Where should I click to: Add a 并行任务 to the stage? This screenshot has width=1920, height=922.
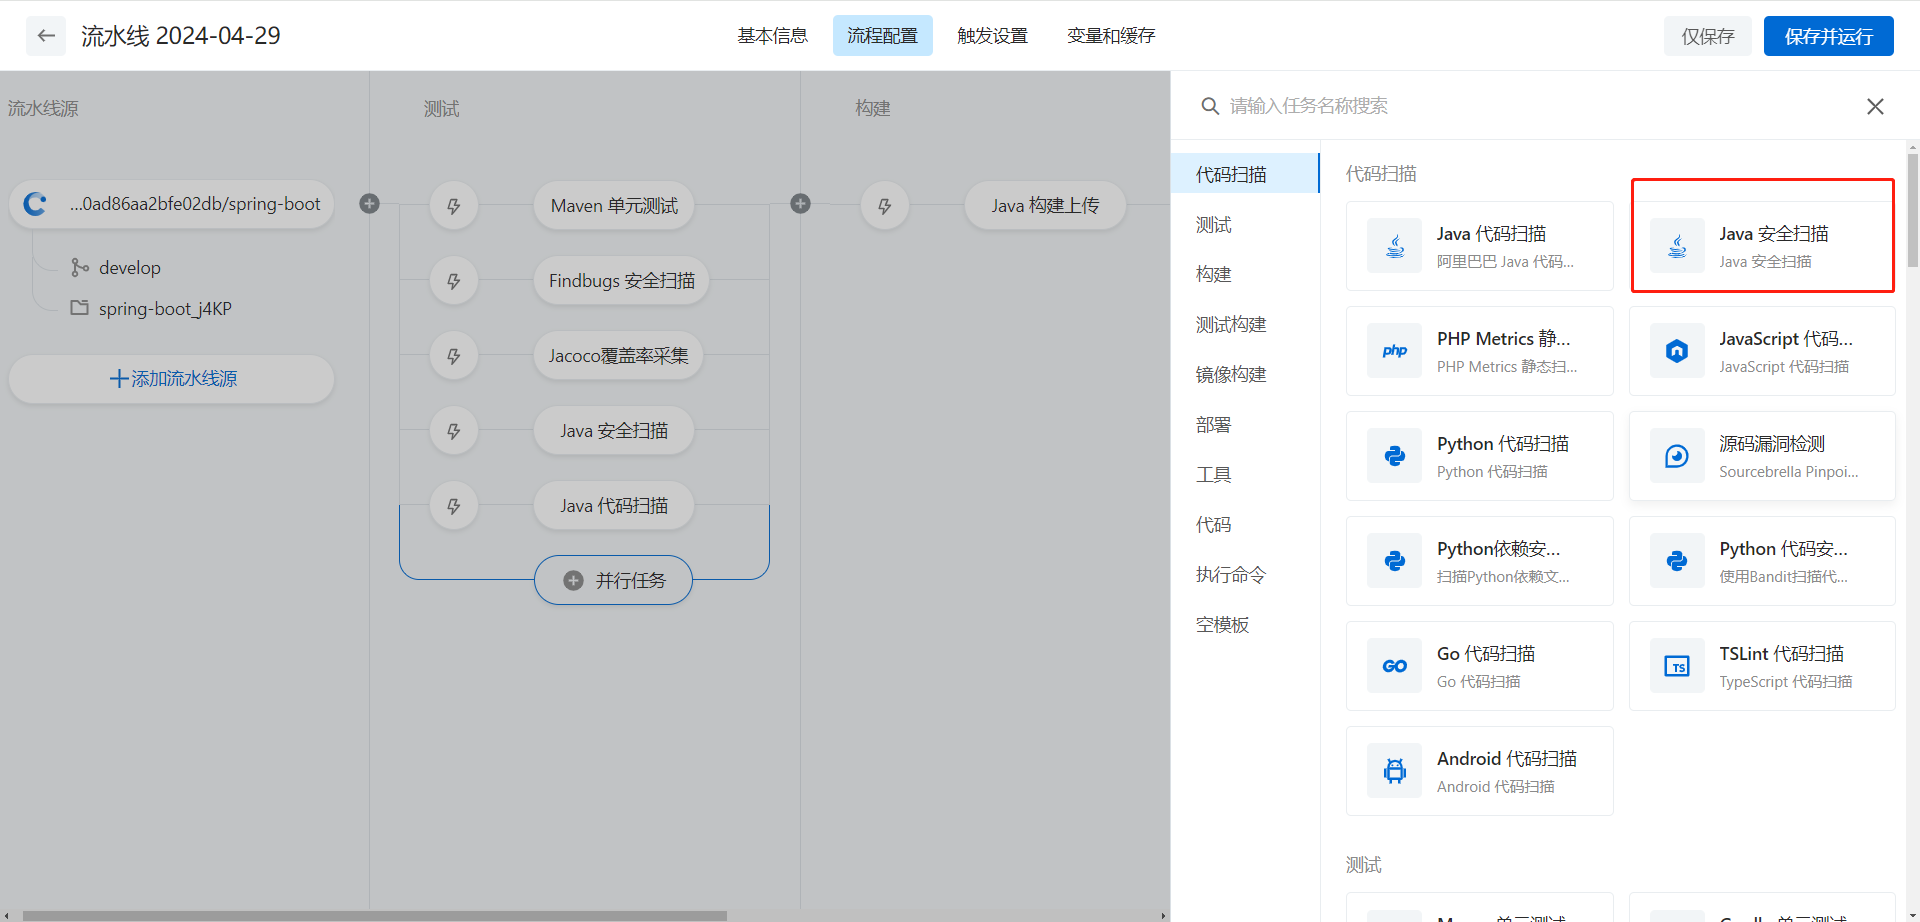point(613,580)
